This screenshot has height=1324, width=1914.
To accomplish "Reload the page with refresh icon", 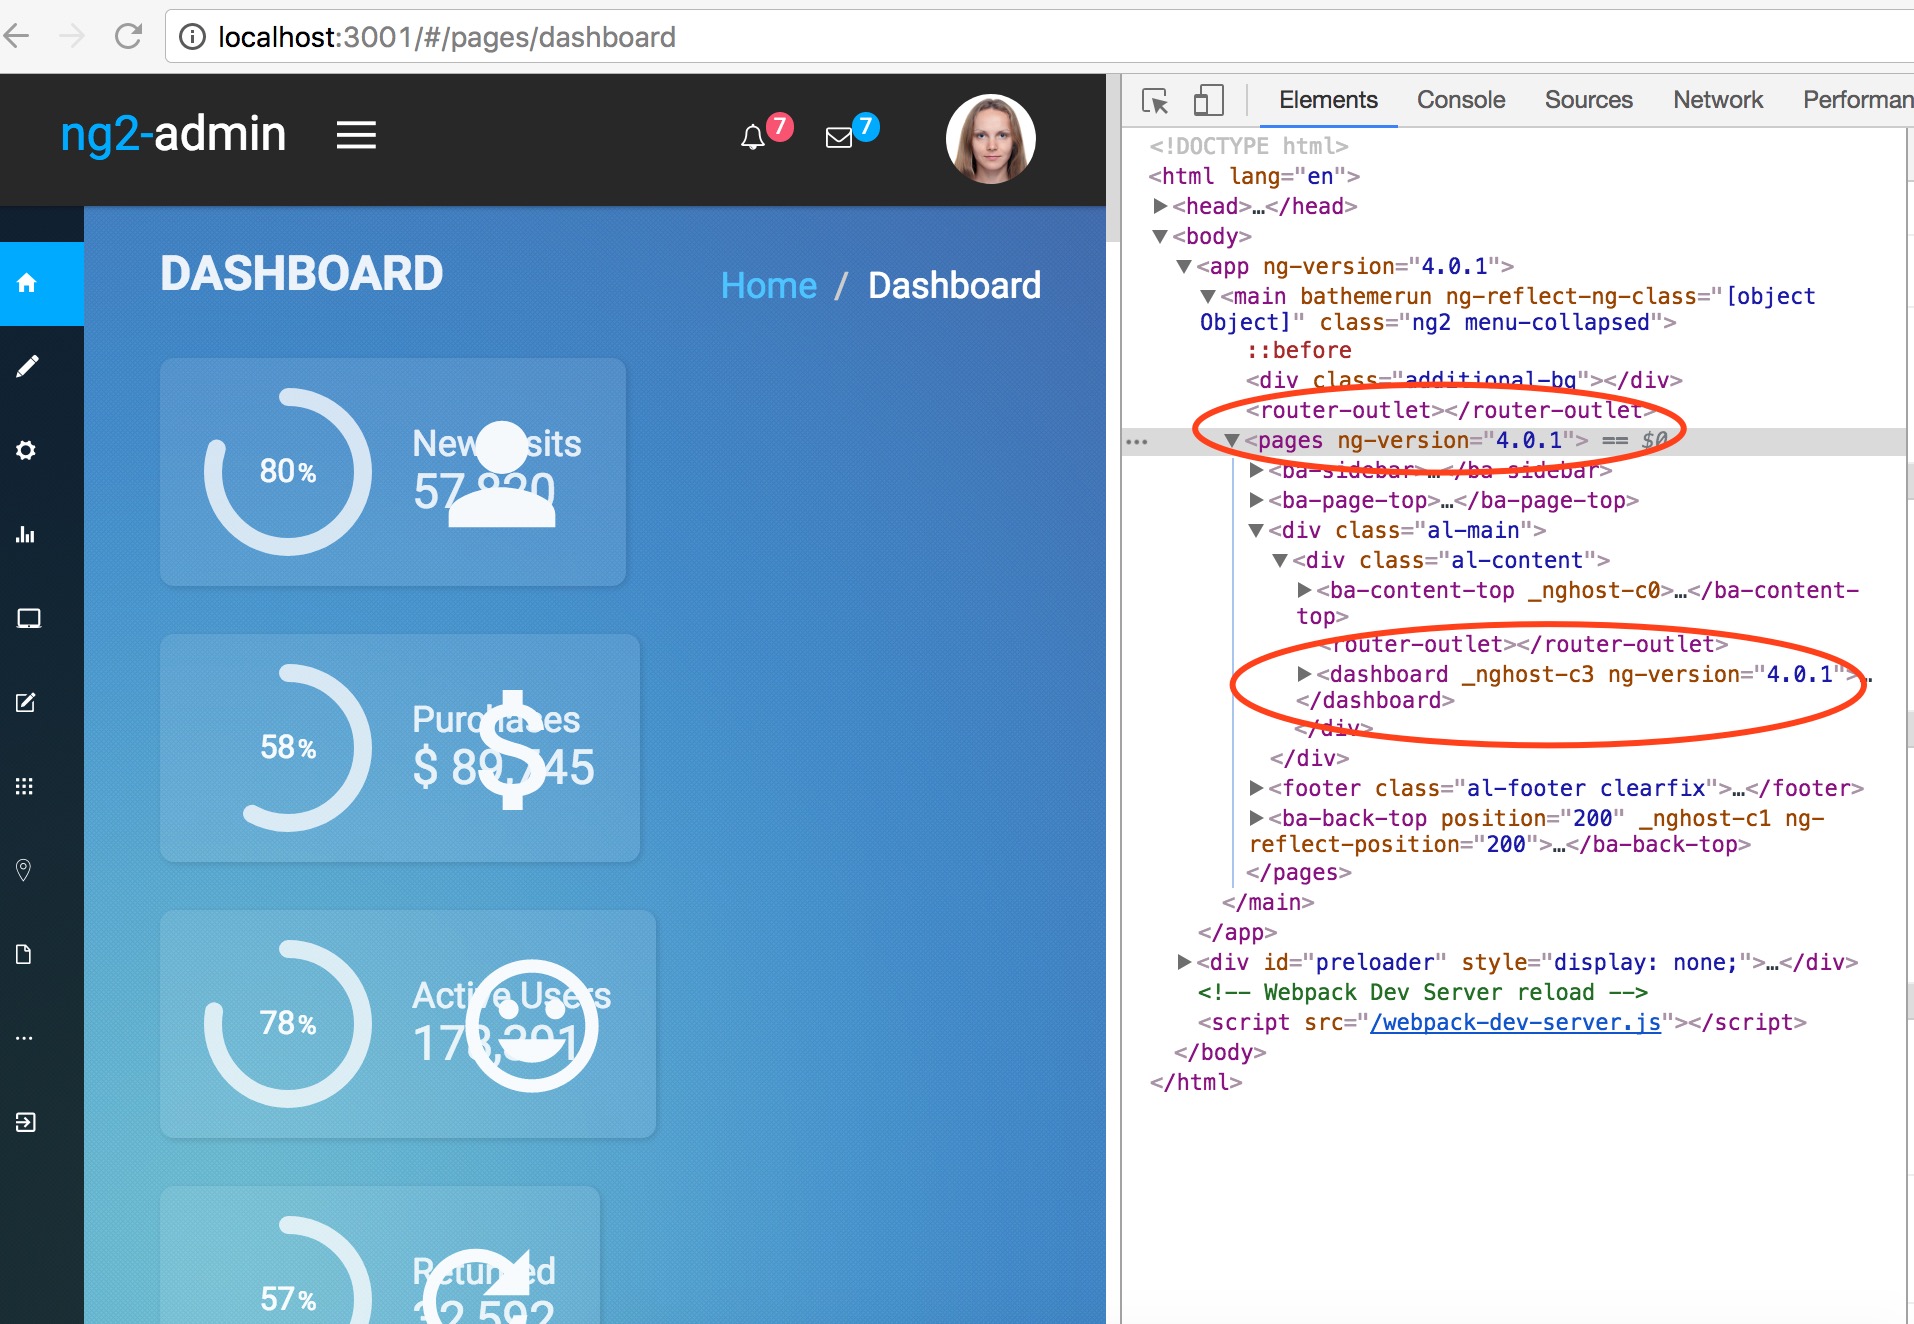I will point(128,37).
